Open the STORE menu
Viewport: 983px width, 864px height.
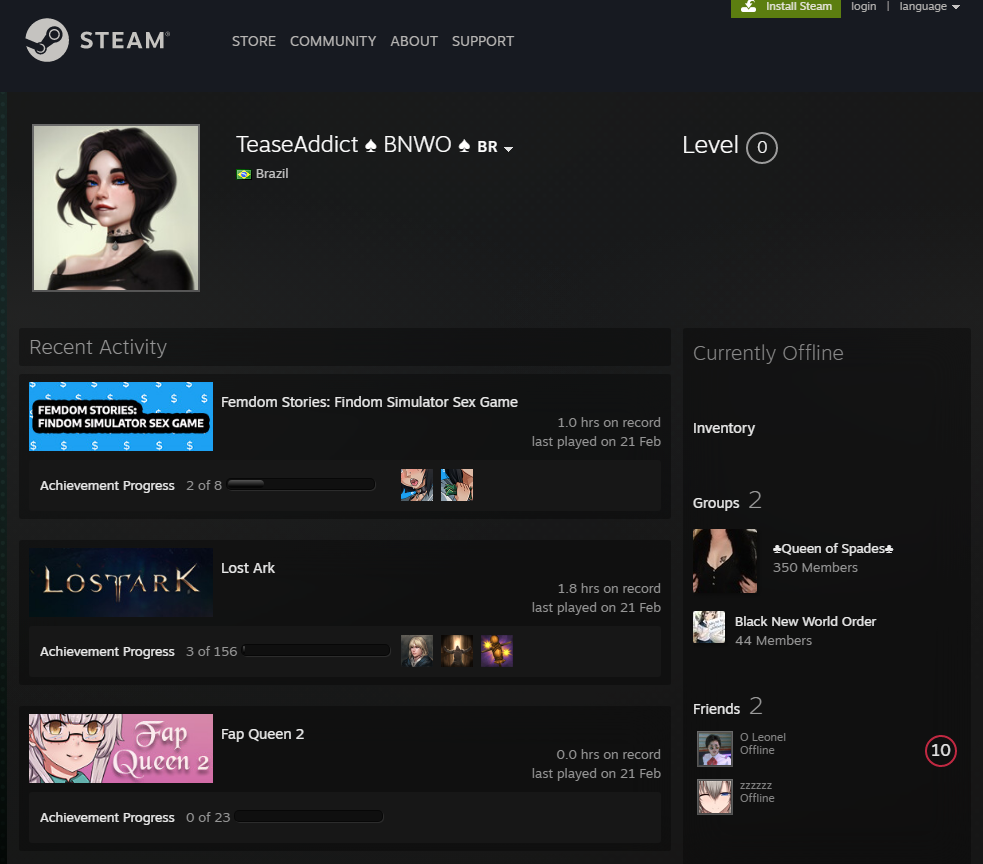(x=254, y=41)
